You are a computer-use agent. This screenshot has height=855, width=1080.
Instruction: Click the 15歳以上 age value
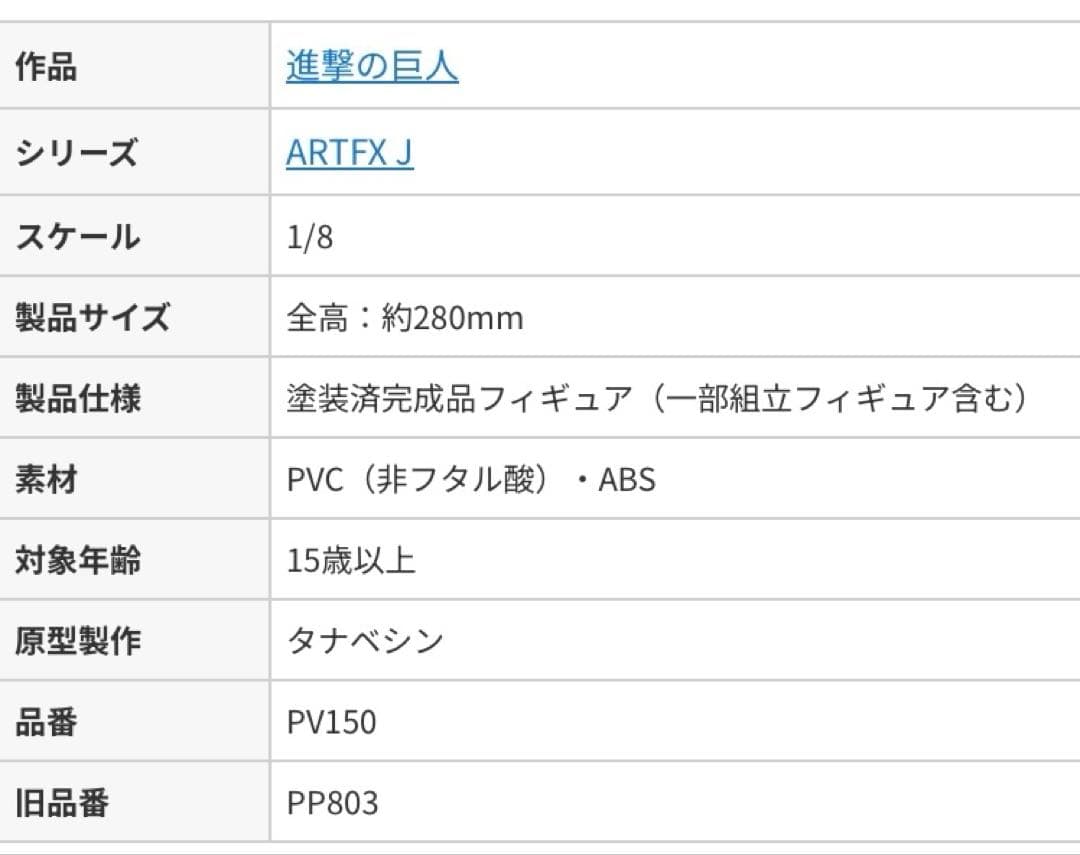[351, 561]
